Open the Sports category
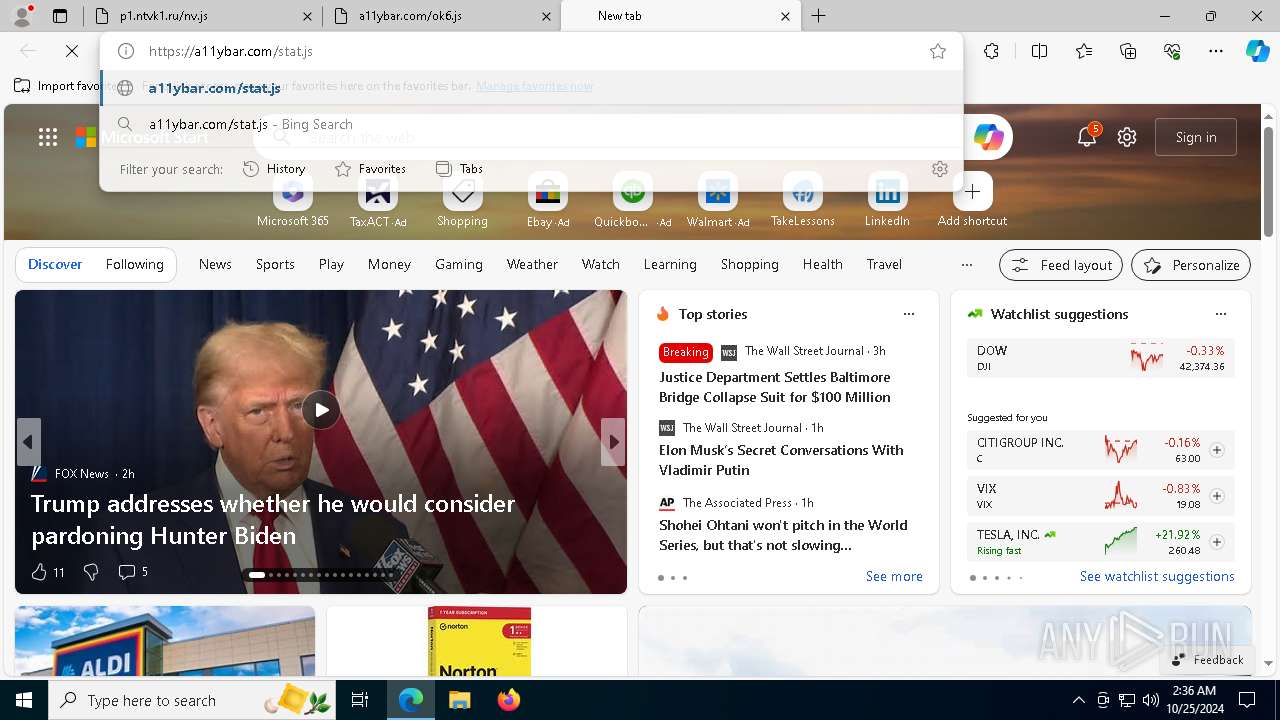 tap(275, 264)
